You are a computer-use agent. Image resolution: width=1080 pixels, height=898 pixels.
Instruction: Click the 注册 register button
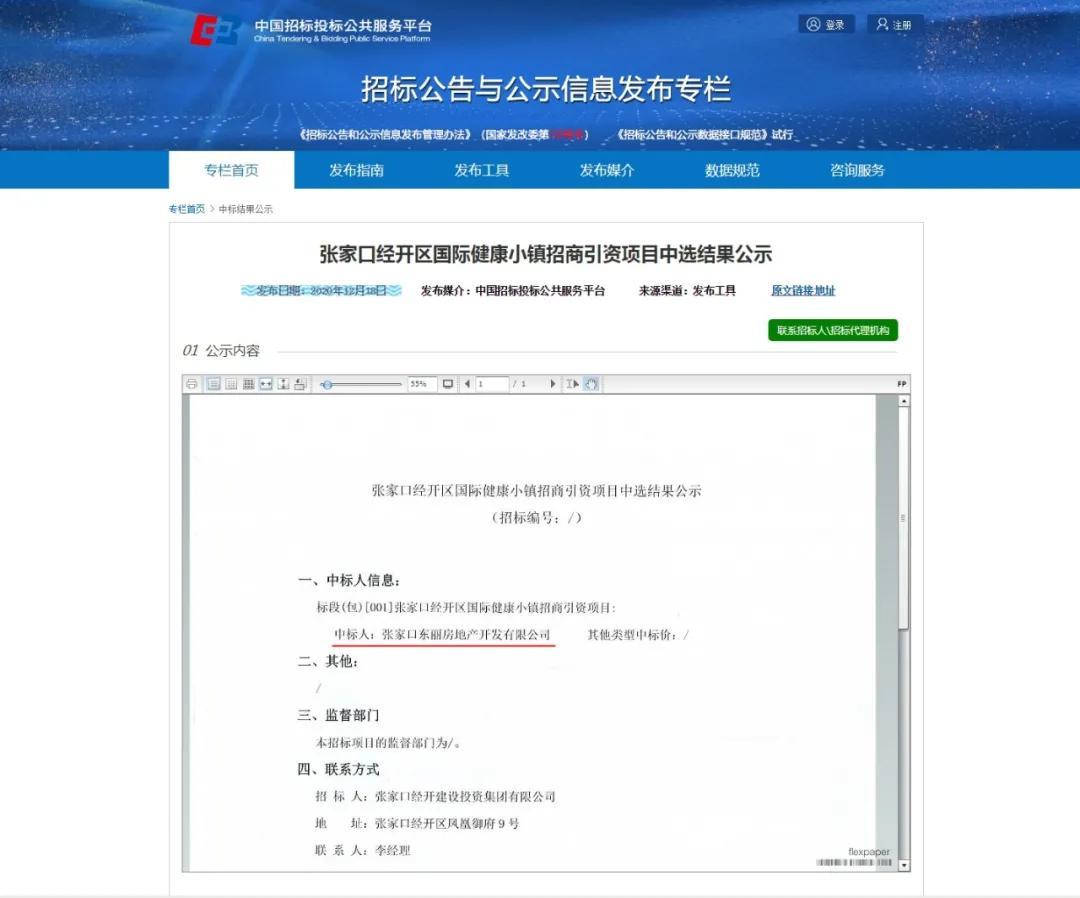894,25
